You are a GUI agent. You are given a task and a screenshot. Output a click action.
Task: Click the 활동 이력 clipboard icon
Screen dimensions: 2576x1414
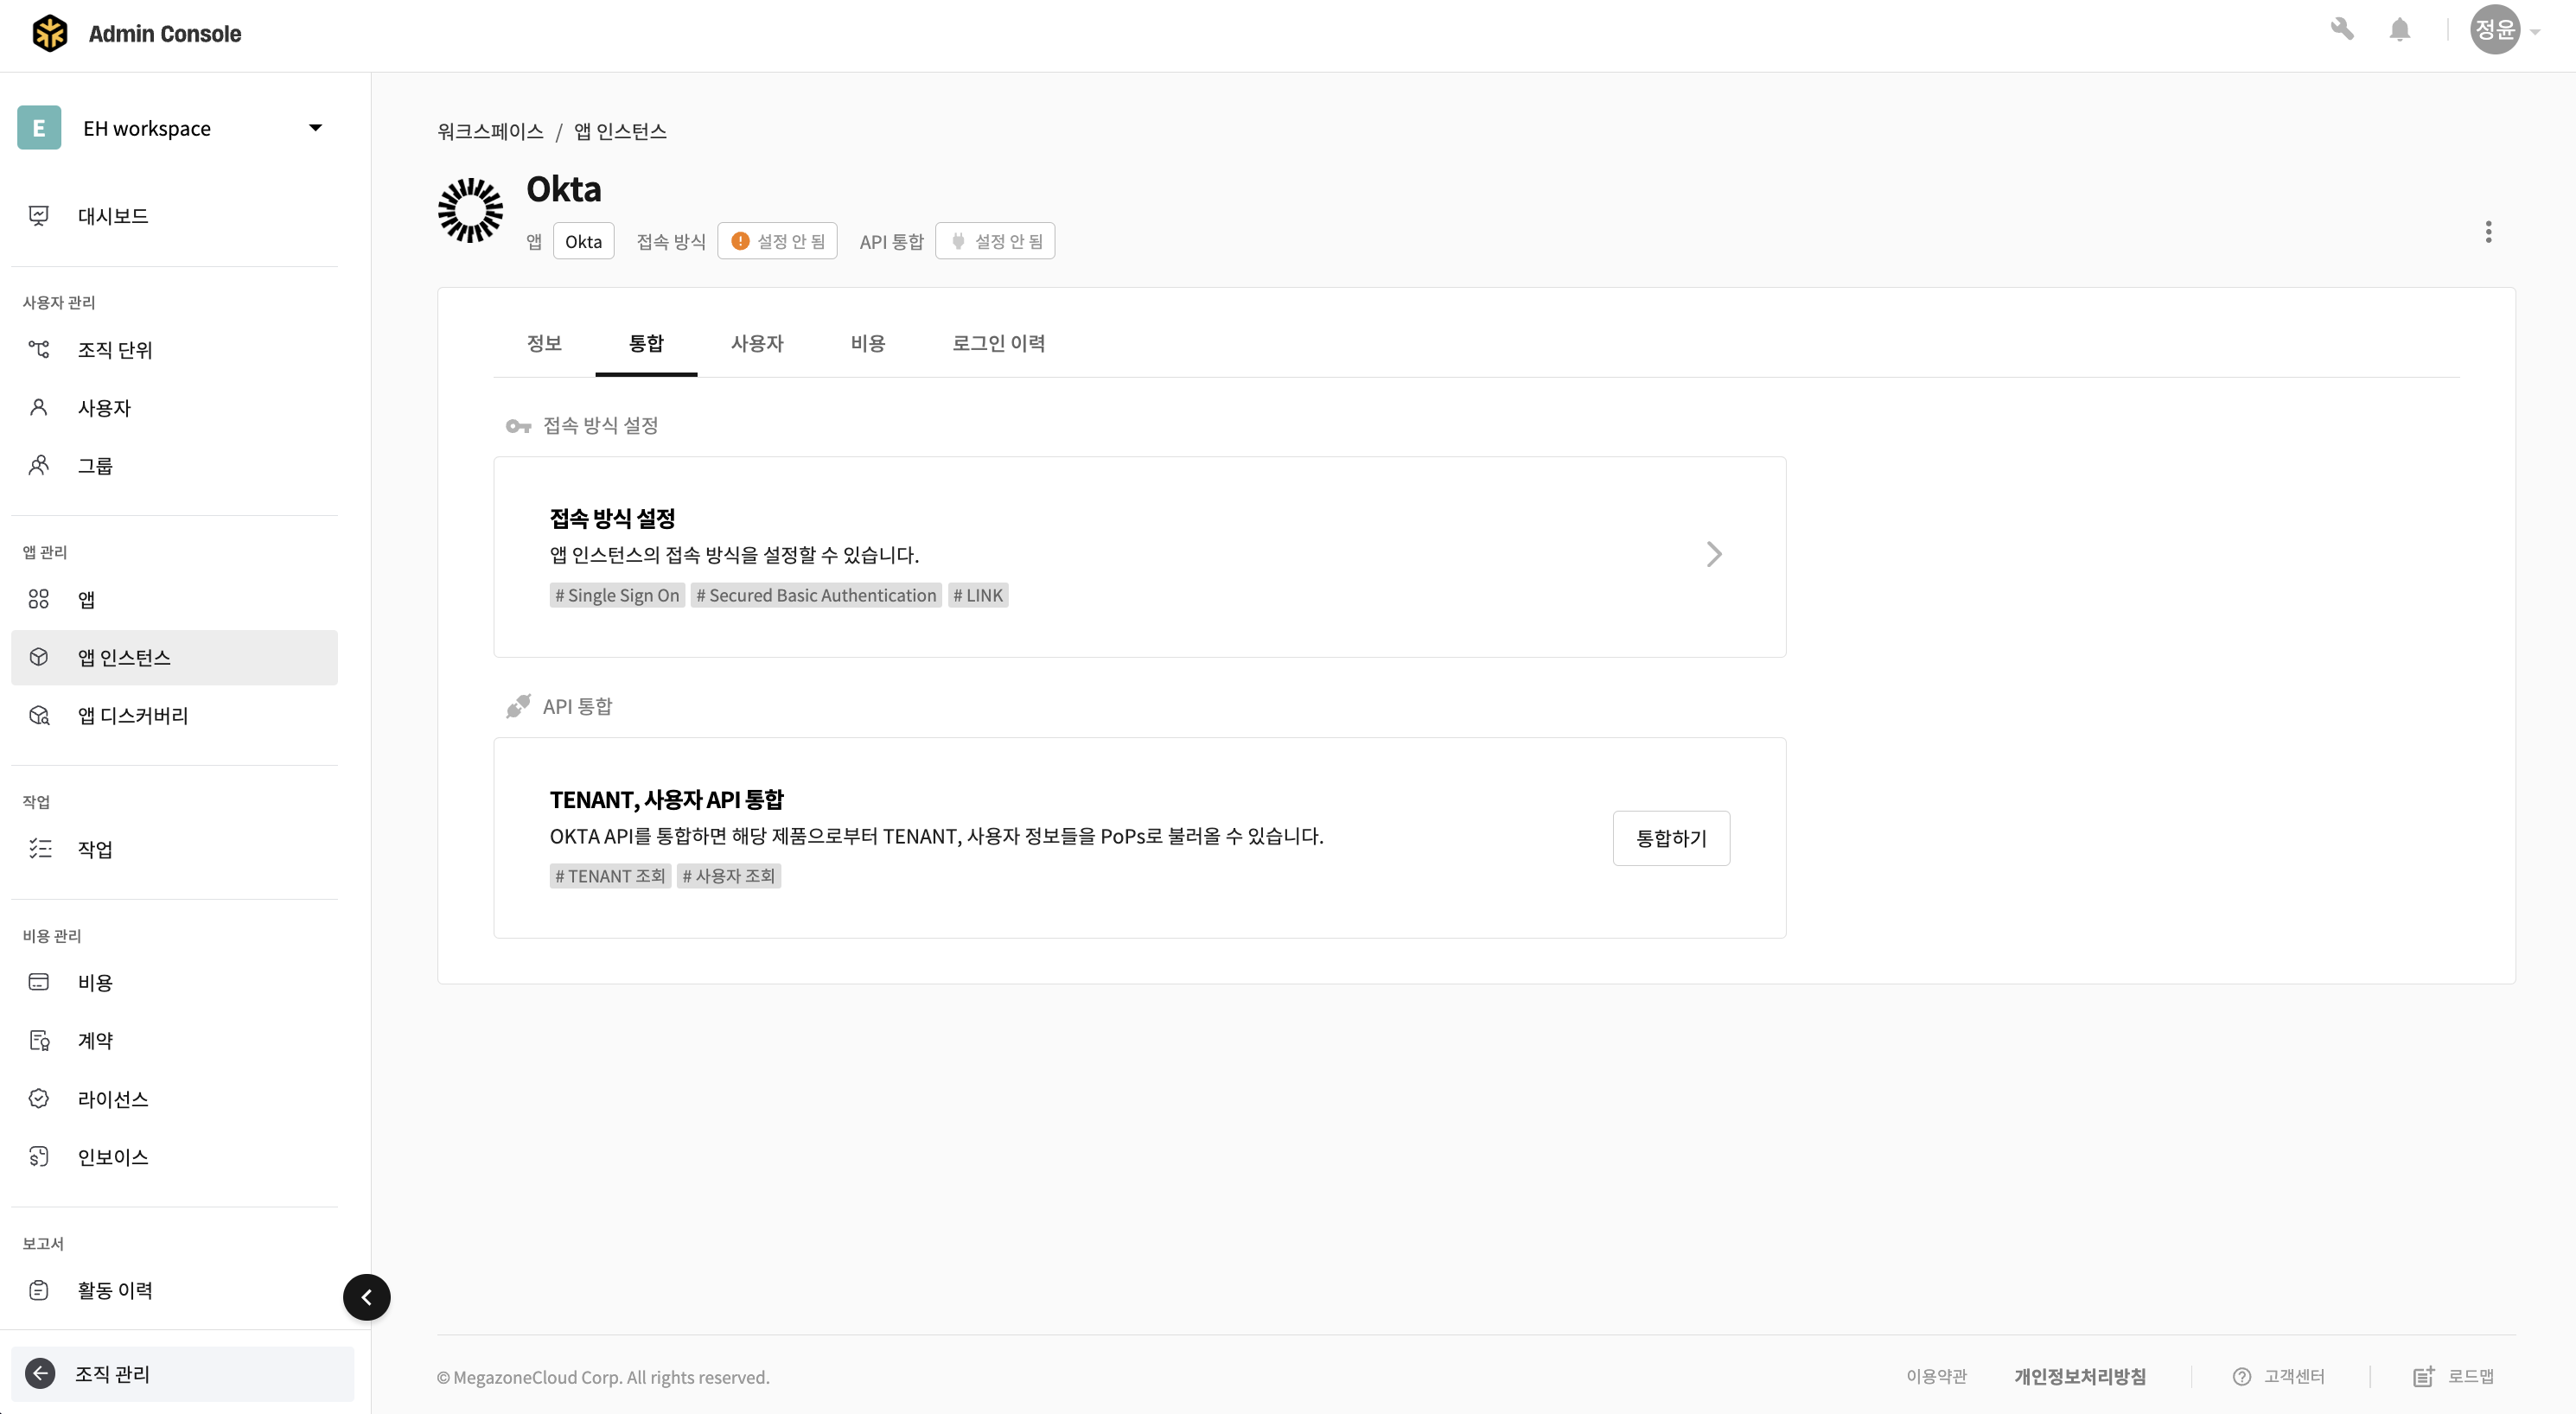[x=39, y=1290]
